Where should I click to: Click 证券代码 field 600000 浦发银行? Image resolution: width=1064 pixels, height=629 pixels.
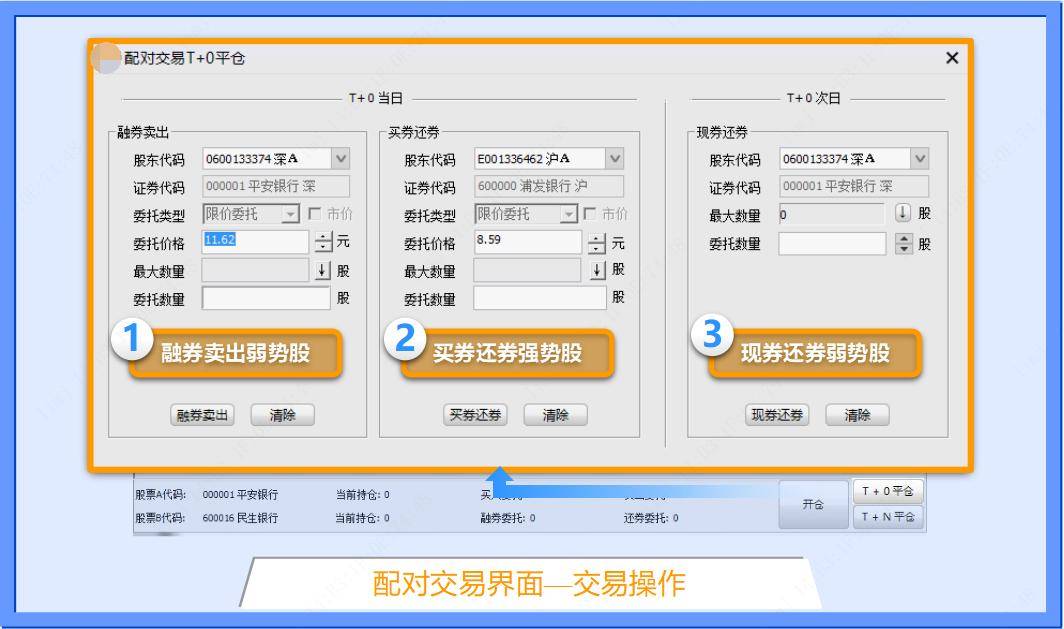[548, 187]
